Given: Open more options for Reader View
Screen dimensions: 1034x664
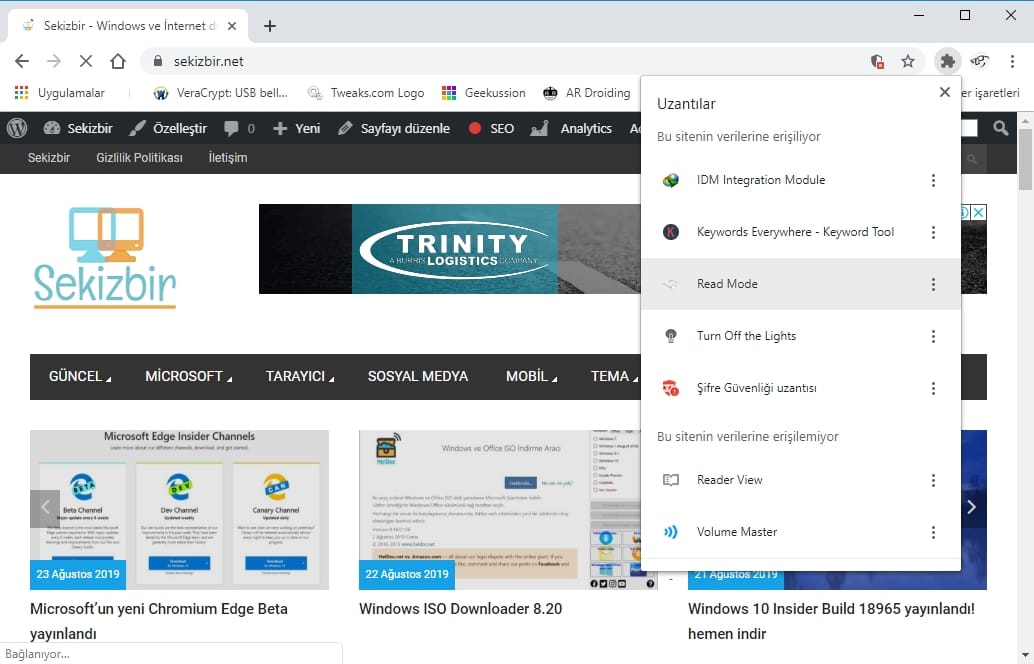Looking at the screenshot, I should [933, 480].
